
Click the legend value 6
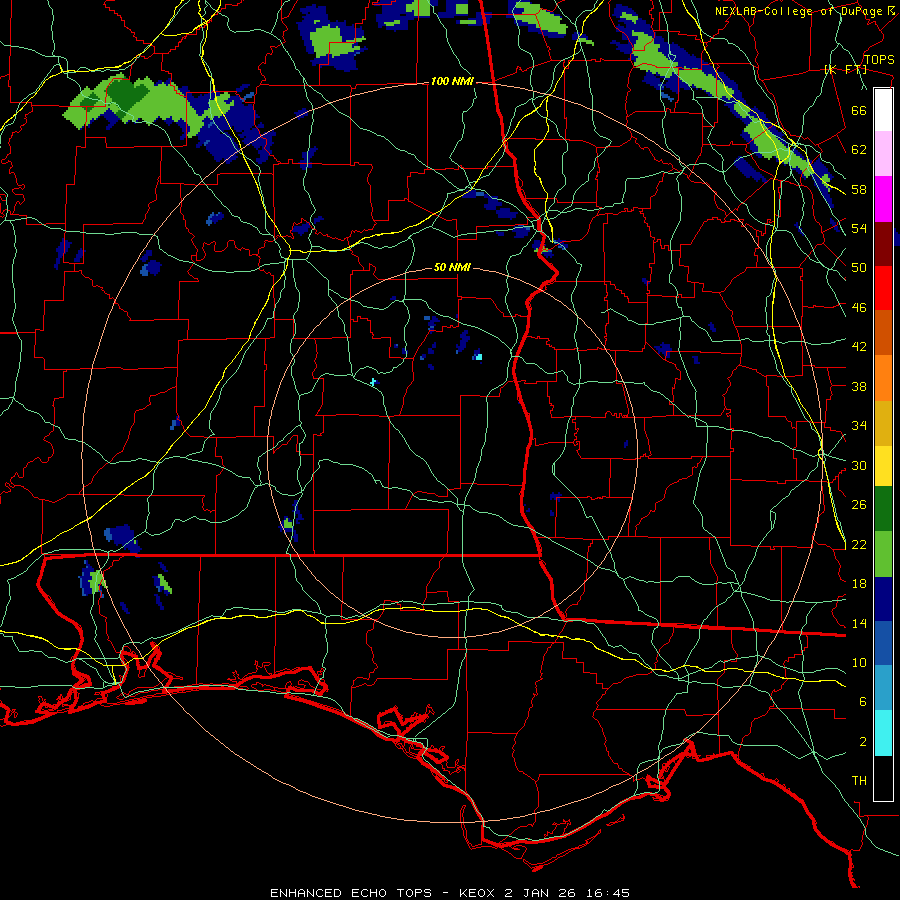(x=863, y=702)
